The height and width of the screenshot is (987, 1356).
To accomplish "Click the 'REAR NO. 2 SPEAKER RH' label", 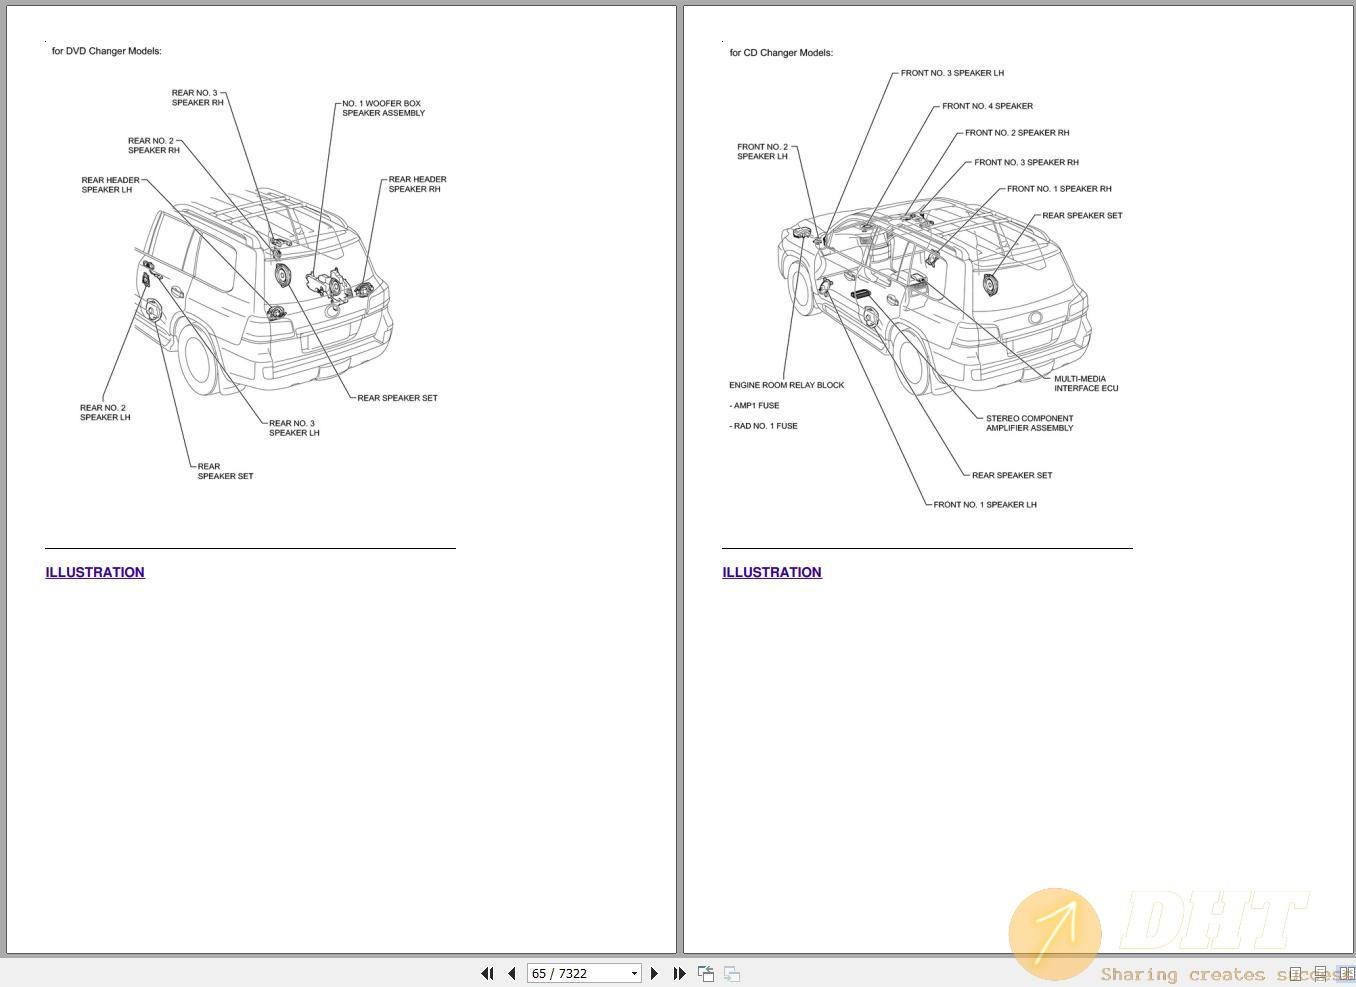I will (153, 145).
